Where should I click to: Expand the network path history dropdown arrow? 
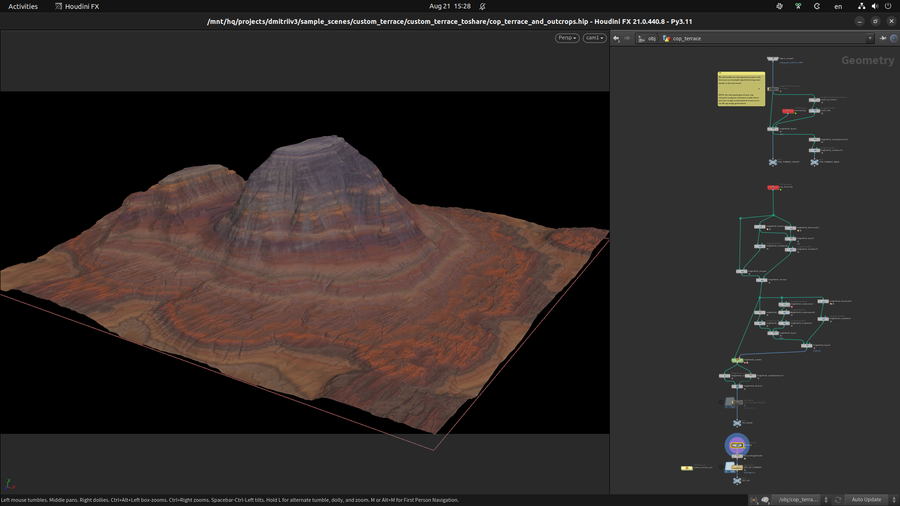(x=870, y=38)
